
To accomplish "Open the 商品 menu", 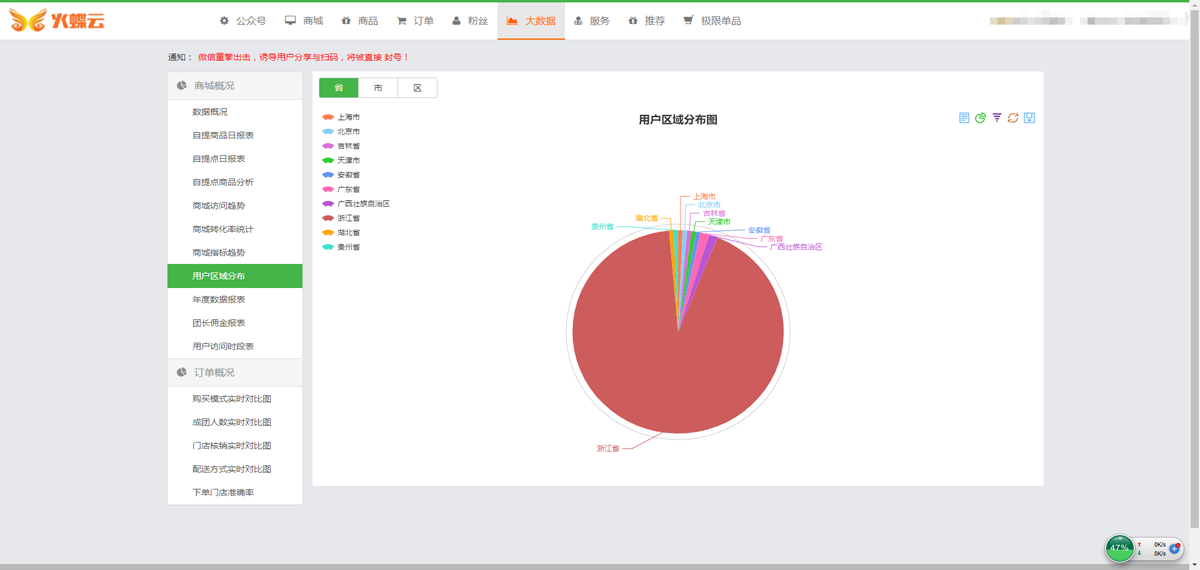I will [x=359, y=21].
